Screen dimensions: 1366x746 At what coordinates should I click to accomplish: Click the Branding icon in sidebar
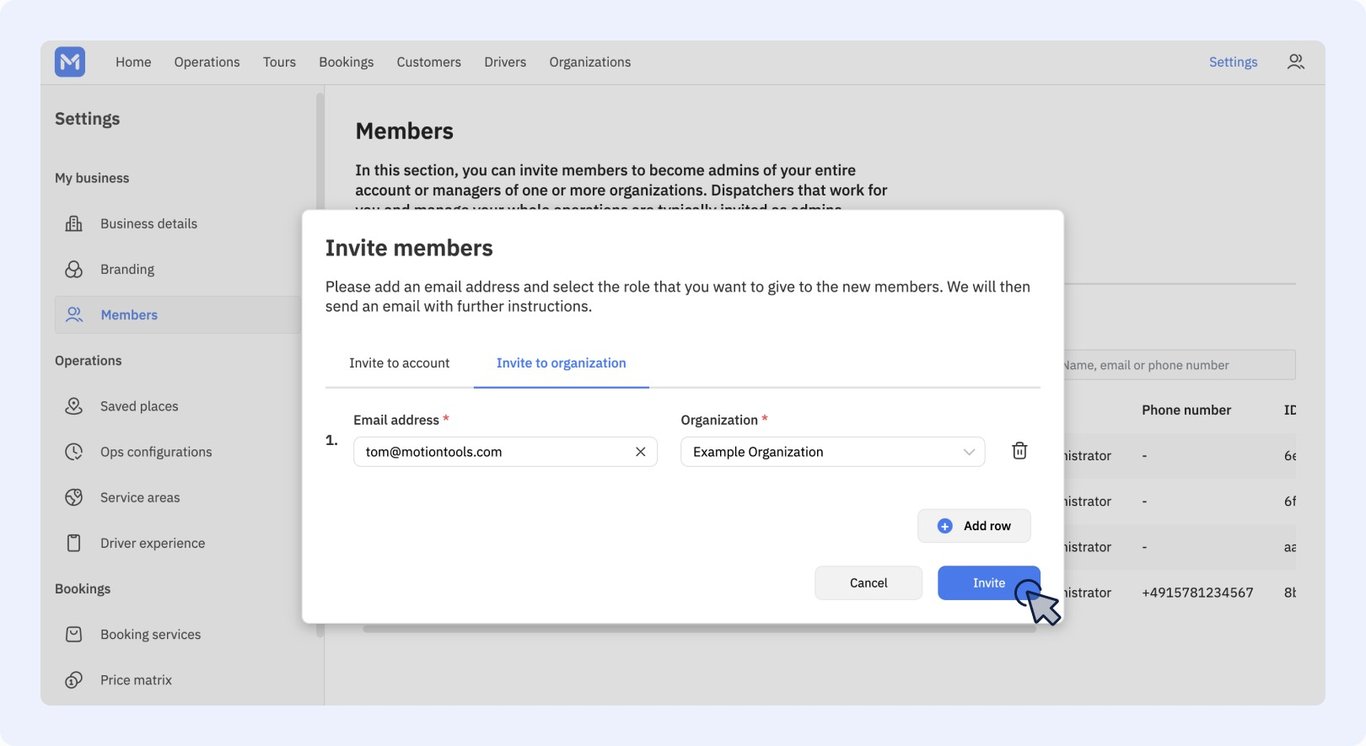point(74,269)
